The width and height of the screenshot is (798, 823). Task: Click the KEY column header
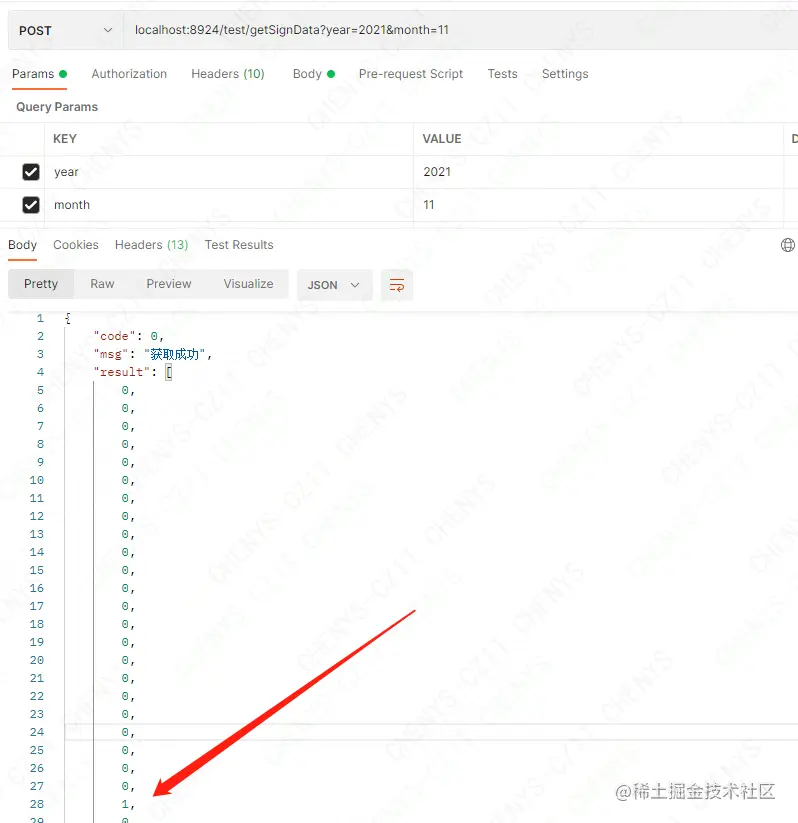(x=65, y=139)
